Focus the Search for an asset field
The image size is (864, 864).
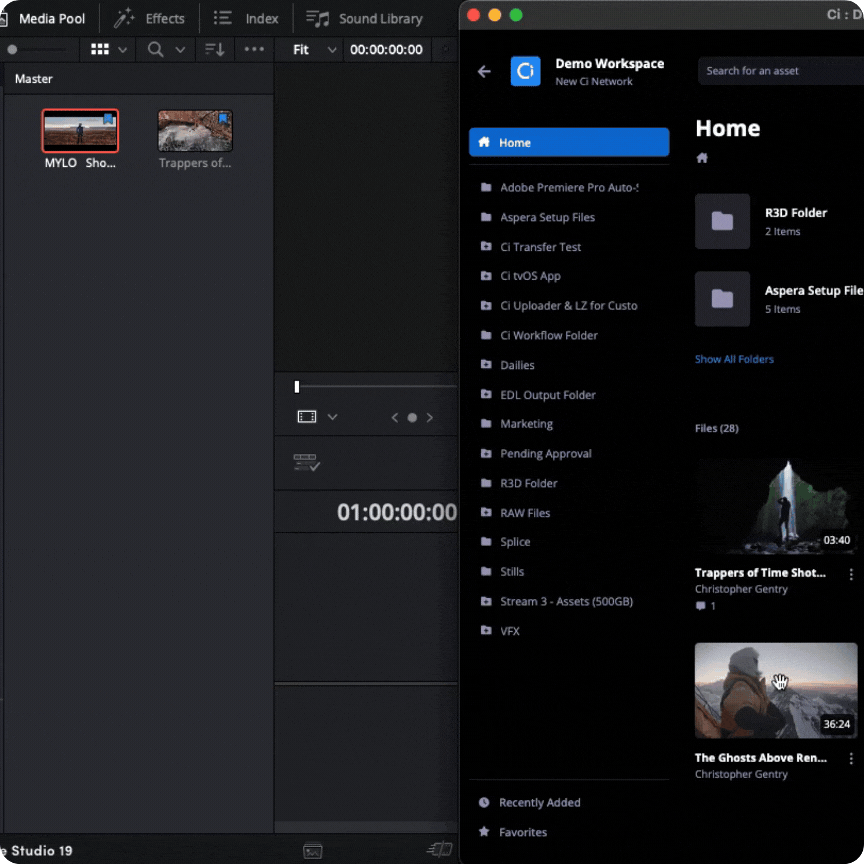pyautogui.click(x=780, y=71)
